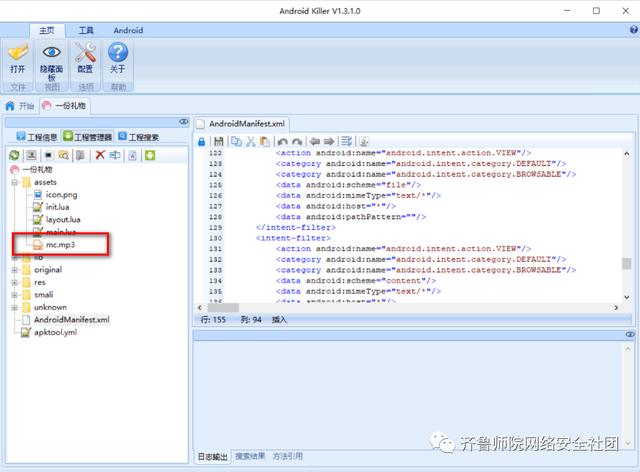The height and width of the screenshot is (472, 640).
Task: Toggle the log panel eye visibility icon
Action: [x=630, y=334]
